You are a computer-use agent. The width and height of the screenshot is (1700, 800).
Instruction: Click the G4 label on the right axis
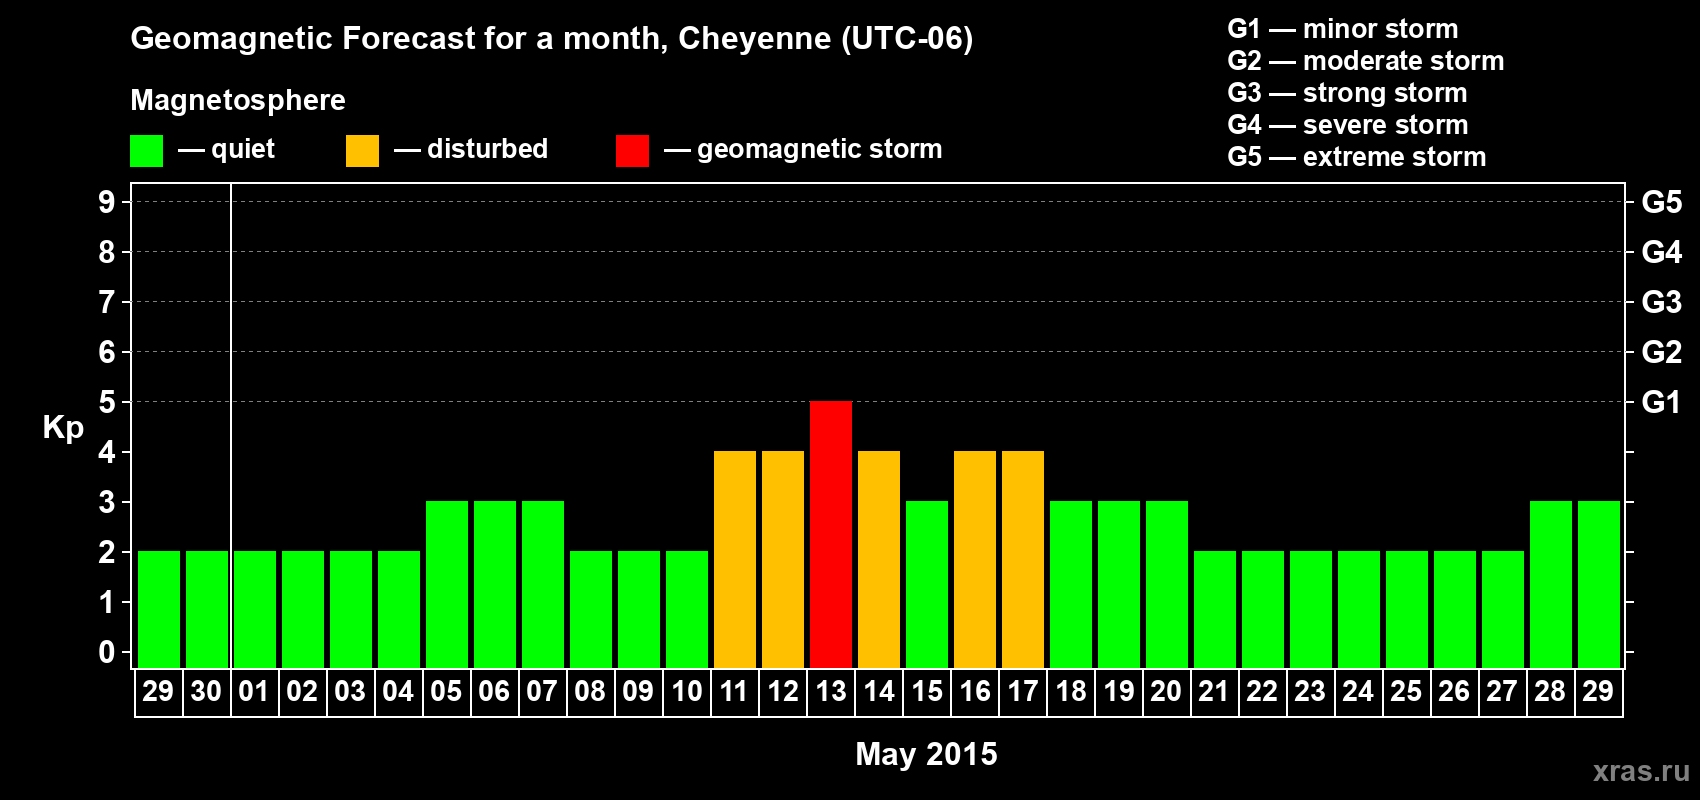coord(1661,252)
